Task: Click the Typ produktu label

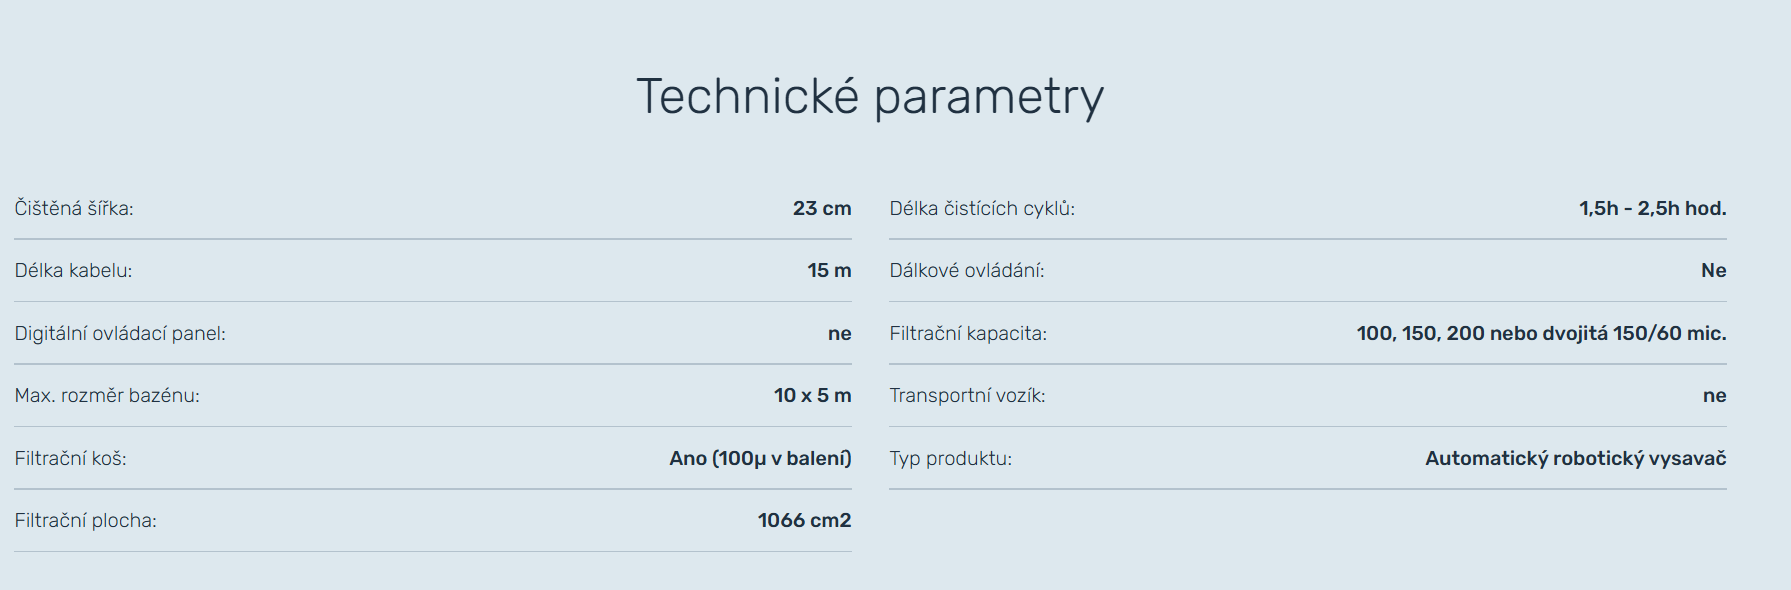Action: [950, 458]
